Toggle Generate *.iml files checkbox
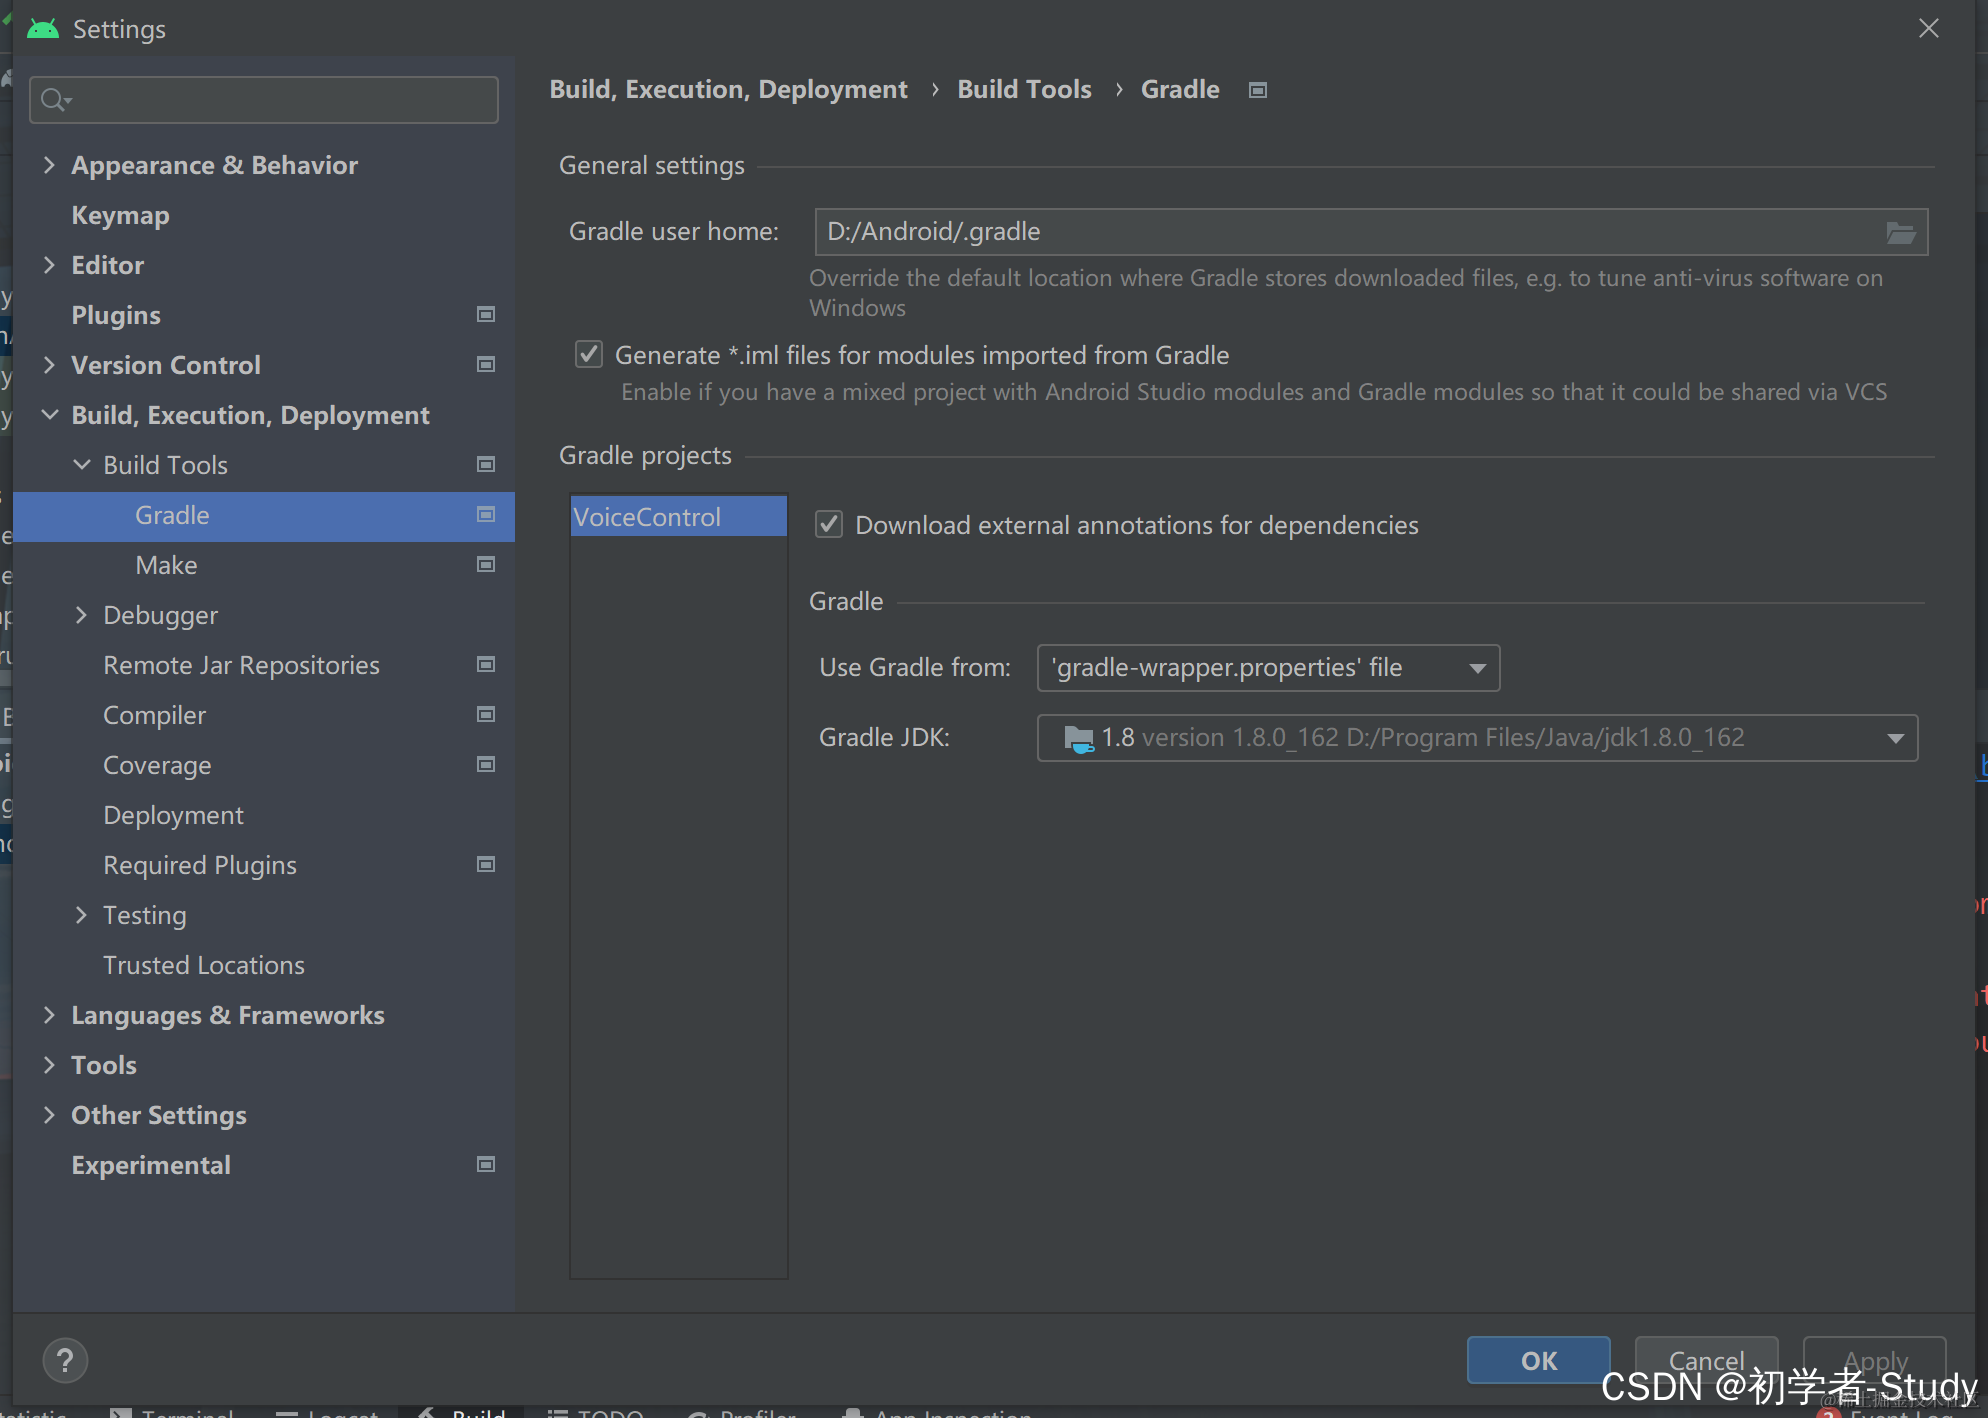This screenshot has height=1418, width=1988. click(589, 355)
